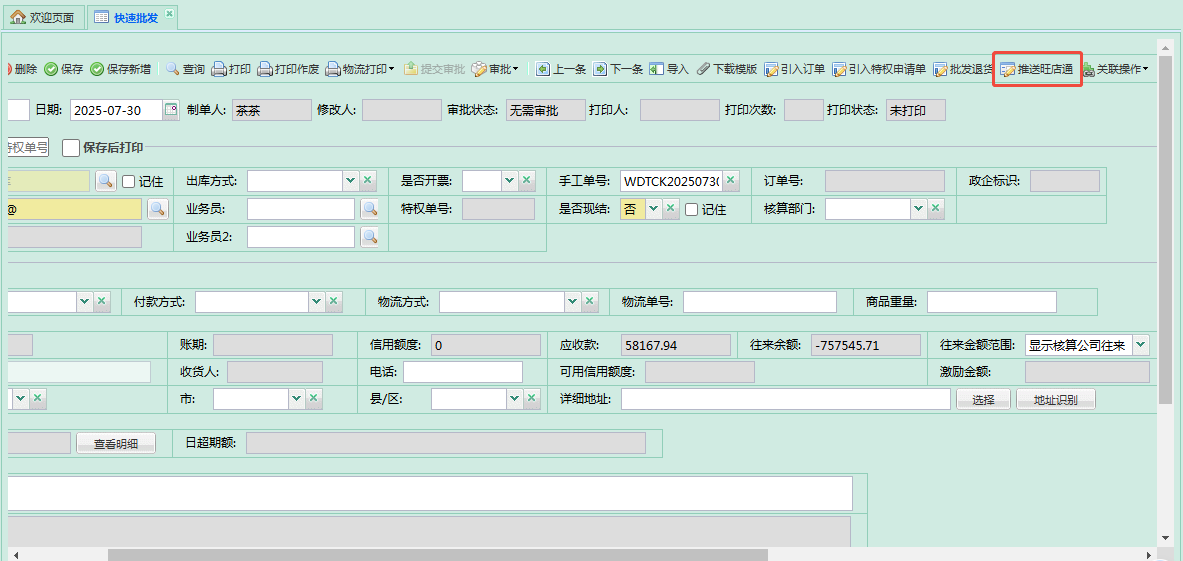The height and width of the screenshot is (561, 1183).
Task: Switch to the 欢迎页面 tab
Action: point(43,17)
